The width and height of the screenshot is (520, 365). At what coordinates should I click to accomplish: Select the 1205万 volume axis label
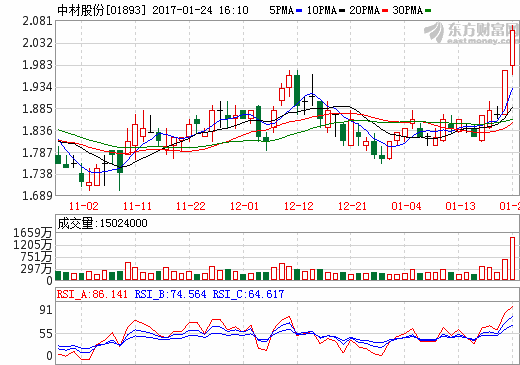tap(33, 245)
